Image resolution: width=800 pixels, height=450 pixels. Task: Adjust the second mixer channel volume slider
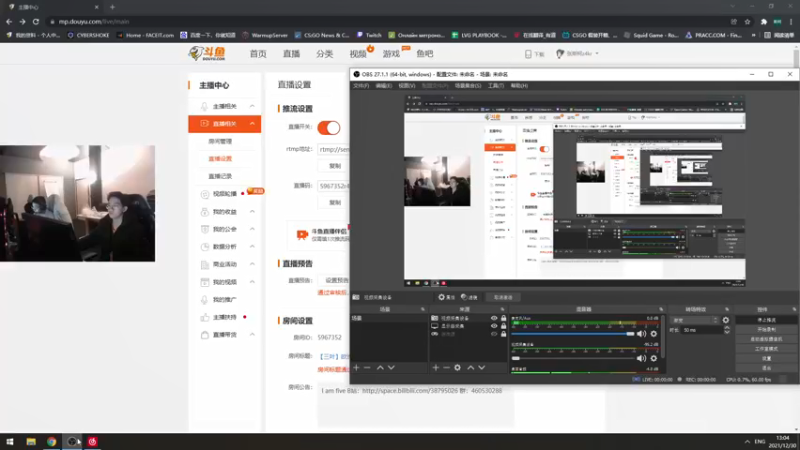coord(572,358)
